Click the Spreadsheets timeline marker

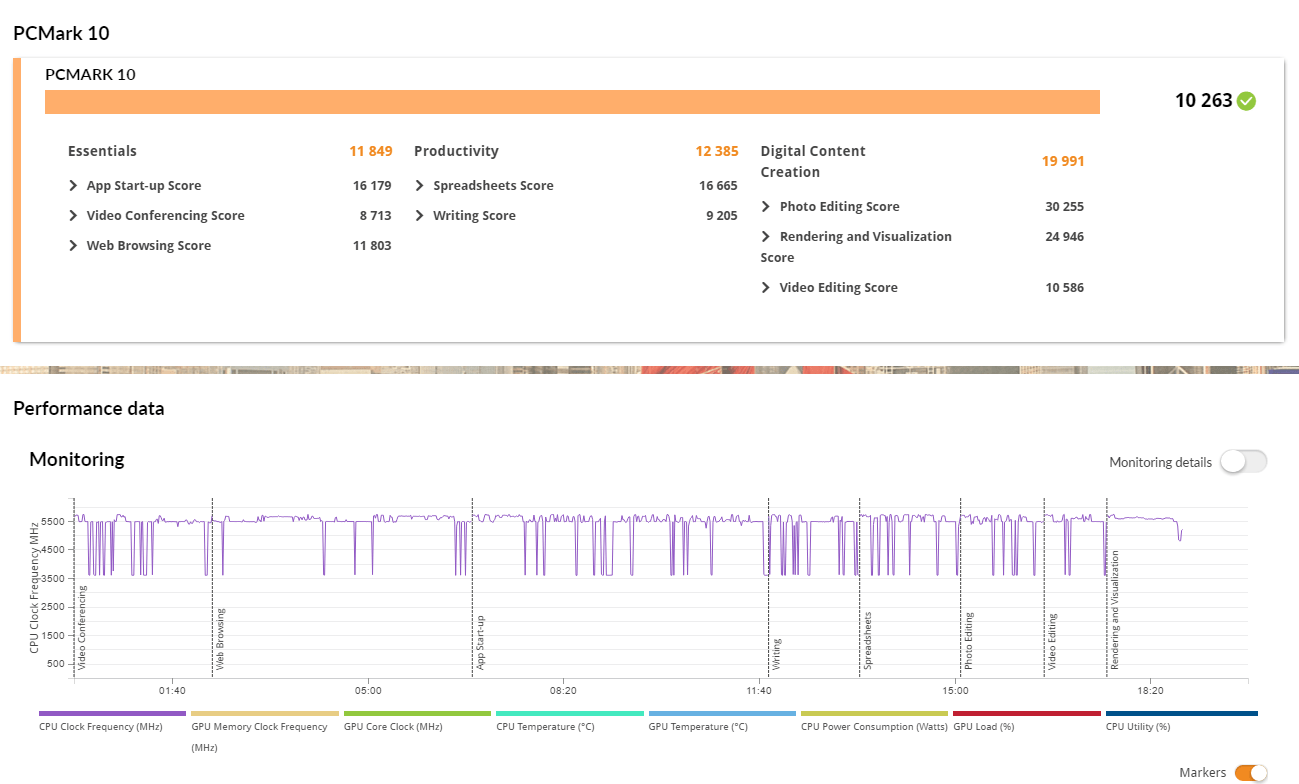tap(868, 640)
